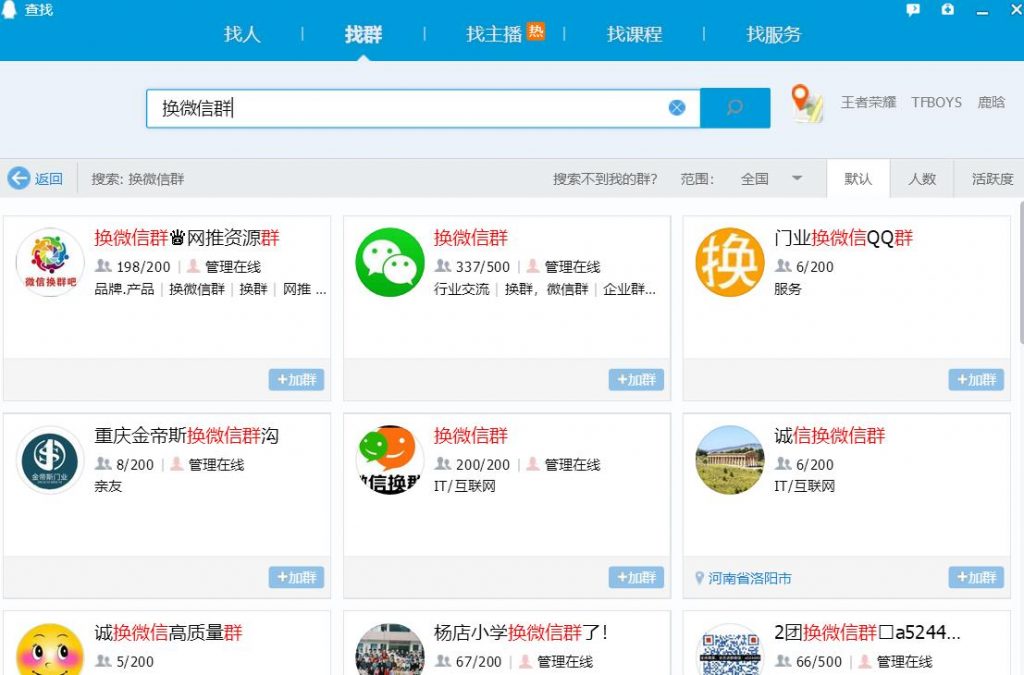
Task: Open the nearby groups map pin icon
Action: pyautogui.click(x=807, y=103)
